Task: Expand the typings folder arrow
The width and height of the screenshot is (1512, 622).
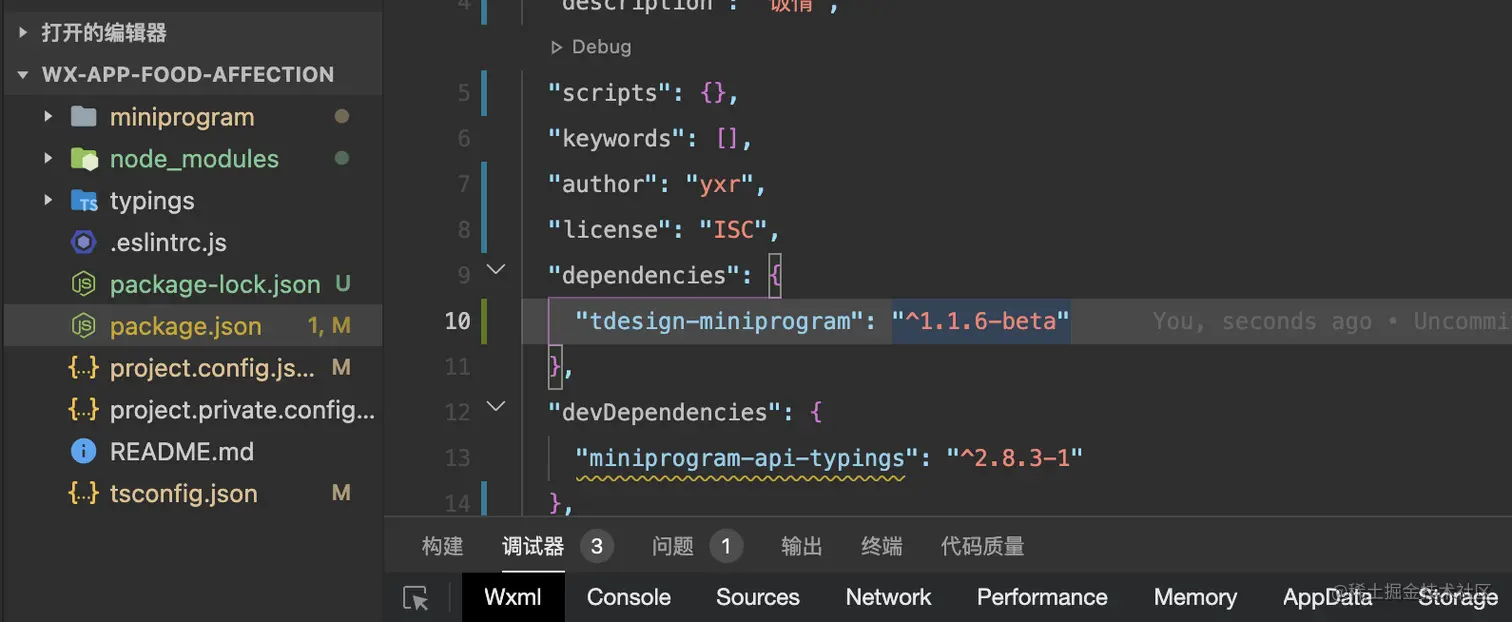Action: tap(48, 201)
